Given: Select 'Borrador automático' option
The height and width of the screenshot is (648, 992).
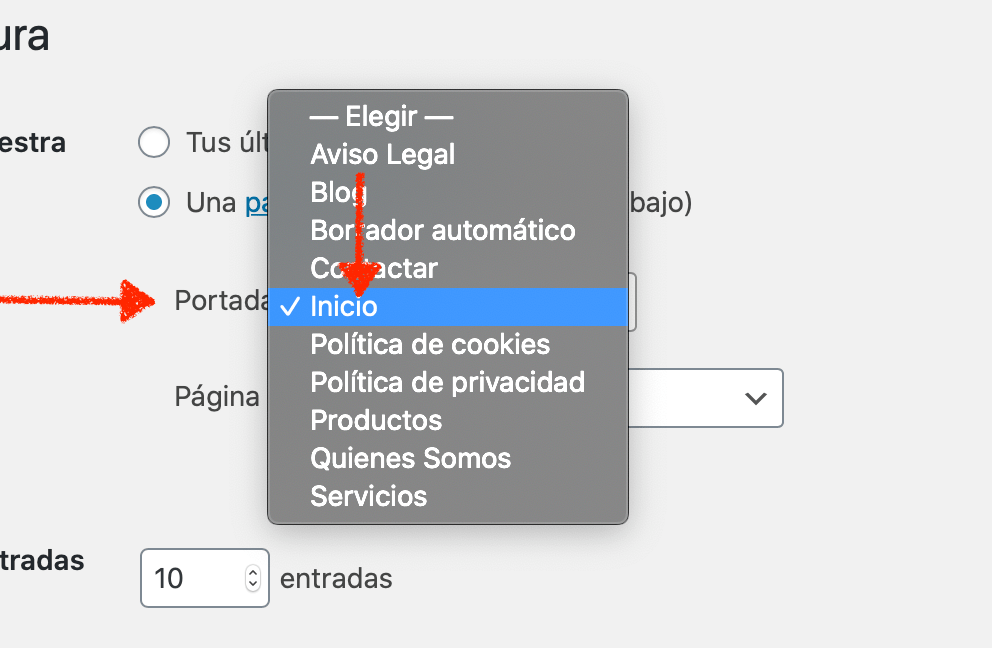Looking at the screenshot, I should point(448,230).
